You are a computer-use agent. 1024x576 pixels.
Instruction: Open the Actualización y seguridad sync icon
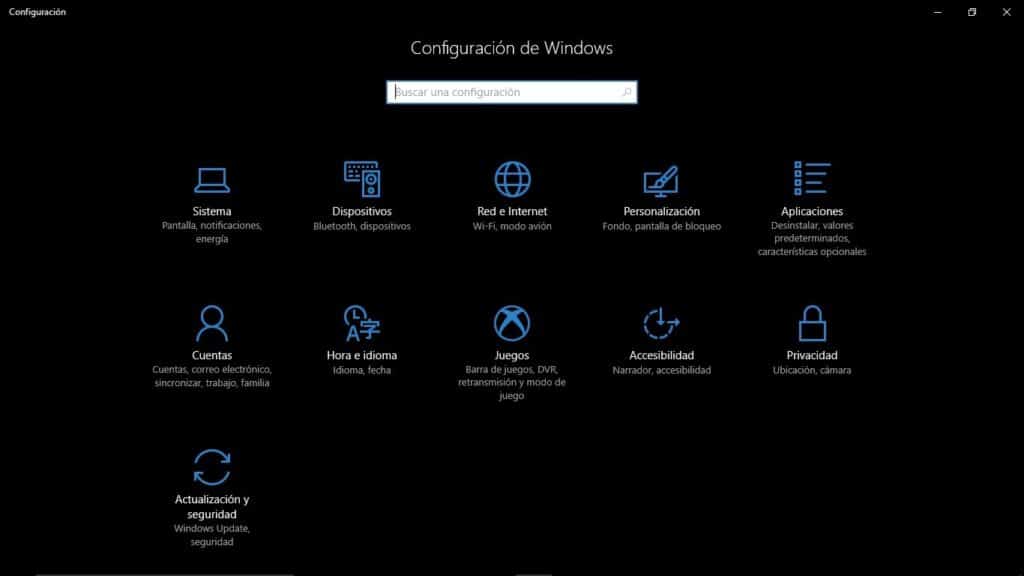pyautogui.click(x=212, y=467)
